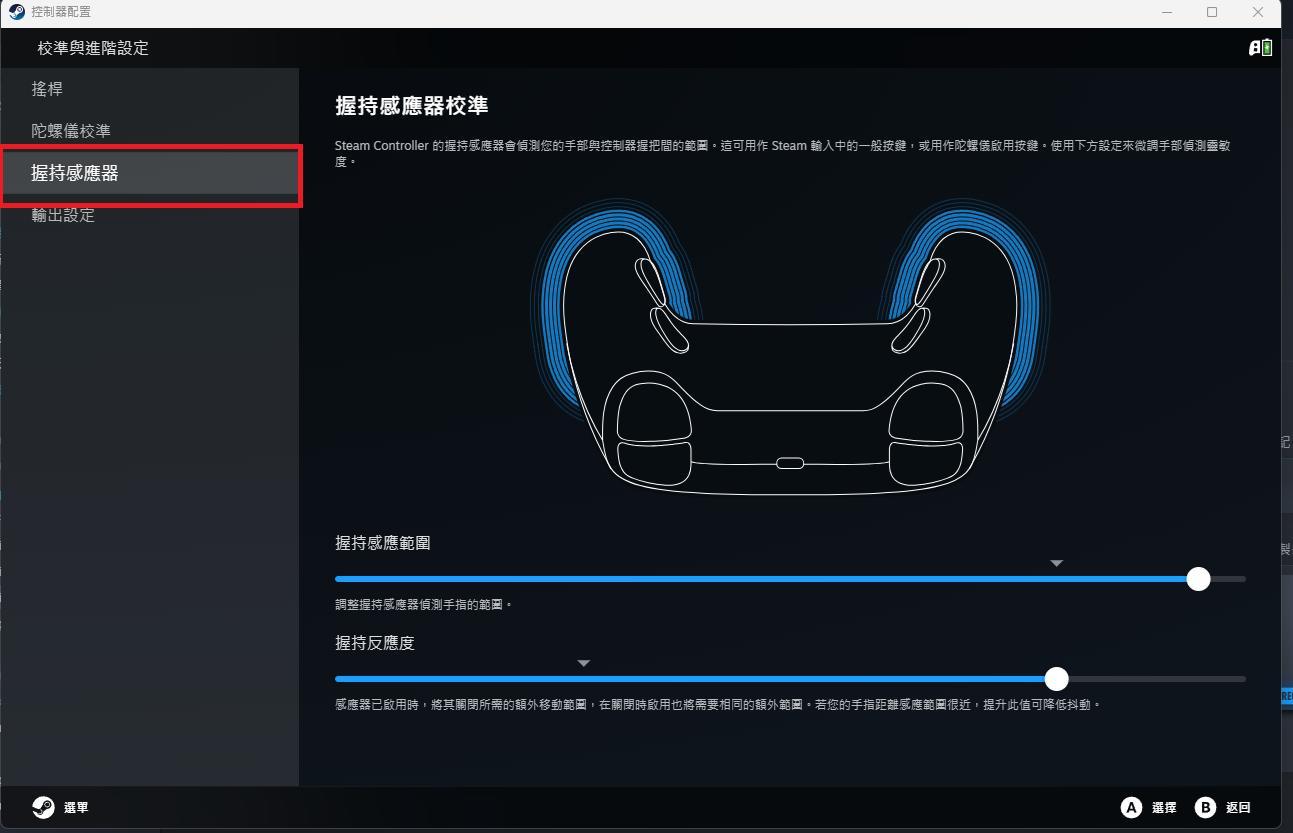
Task: Click the 握持感應範圍 slider handle
Action: (1198, 579)
